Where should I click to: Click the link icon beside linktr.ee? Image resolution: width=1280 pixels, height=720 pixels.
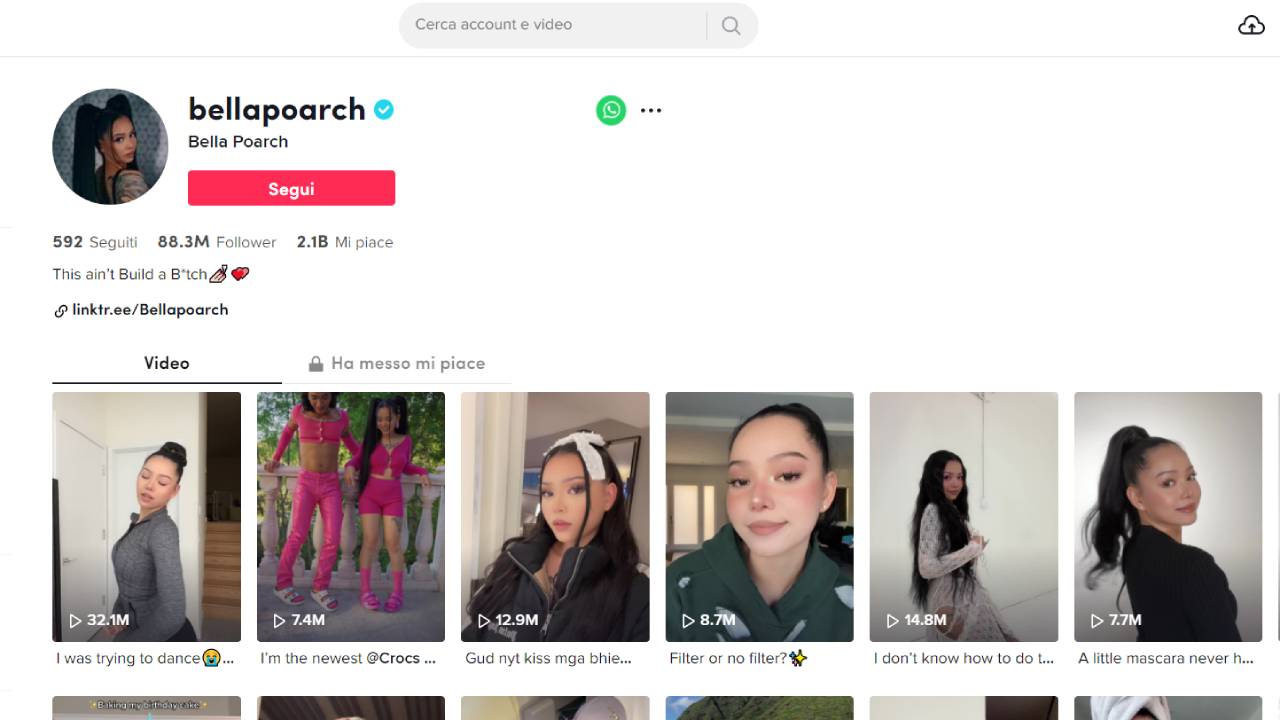[x=61, y=311]
